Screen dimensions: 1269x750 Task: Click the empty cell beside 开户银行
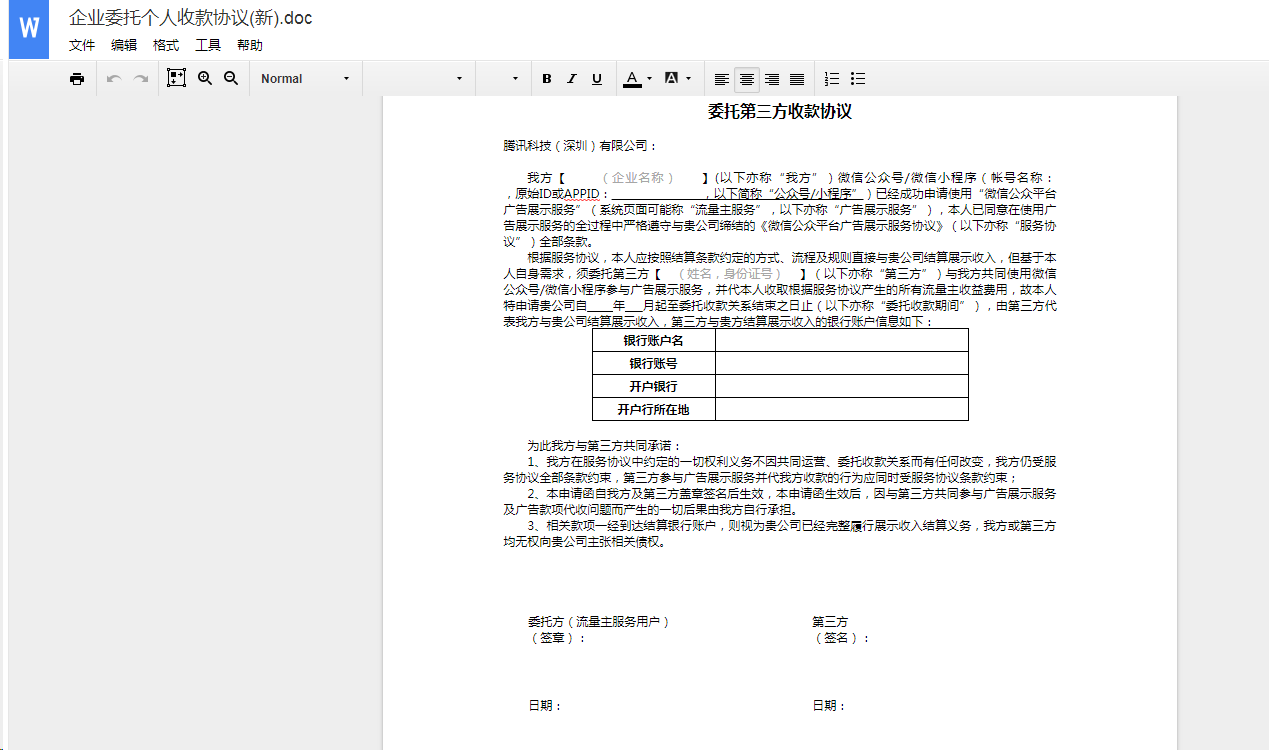(x=842, y=387)
